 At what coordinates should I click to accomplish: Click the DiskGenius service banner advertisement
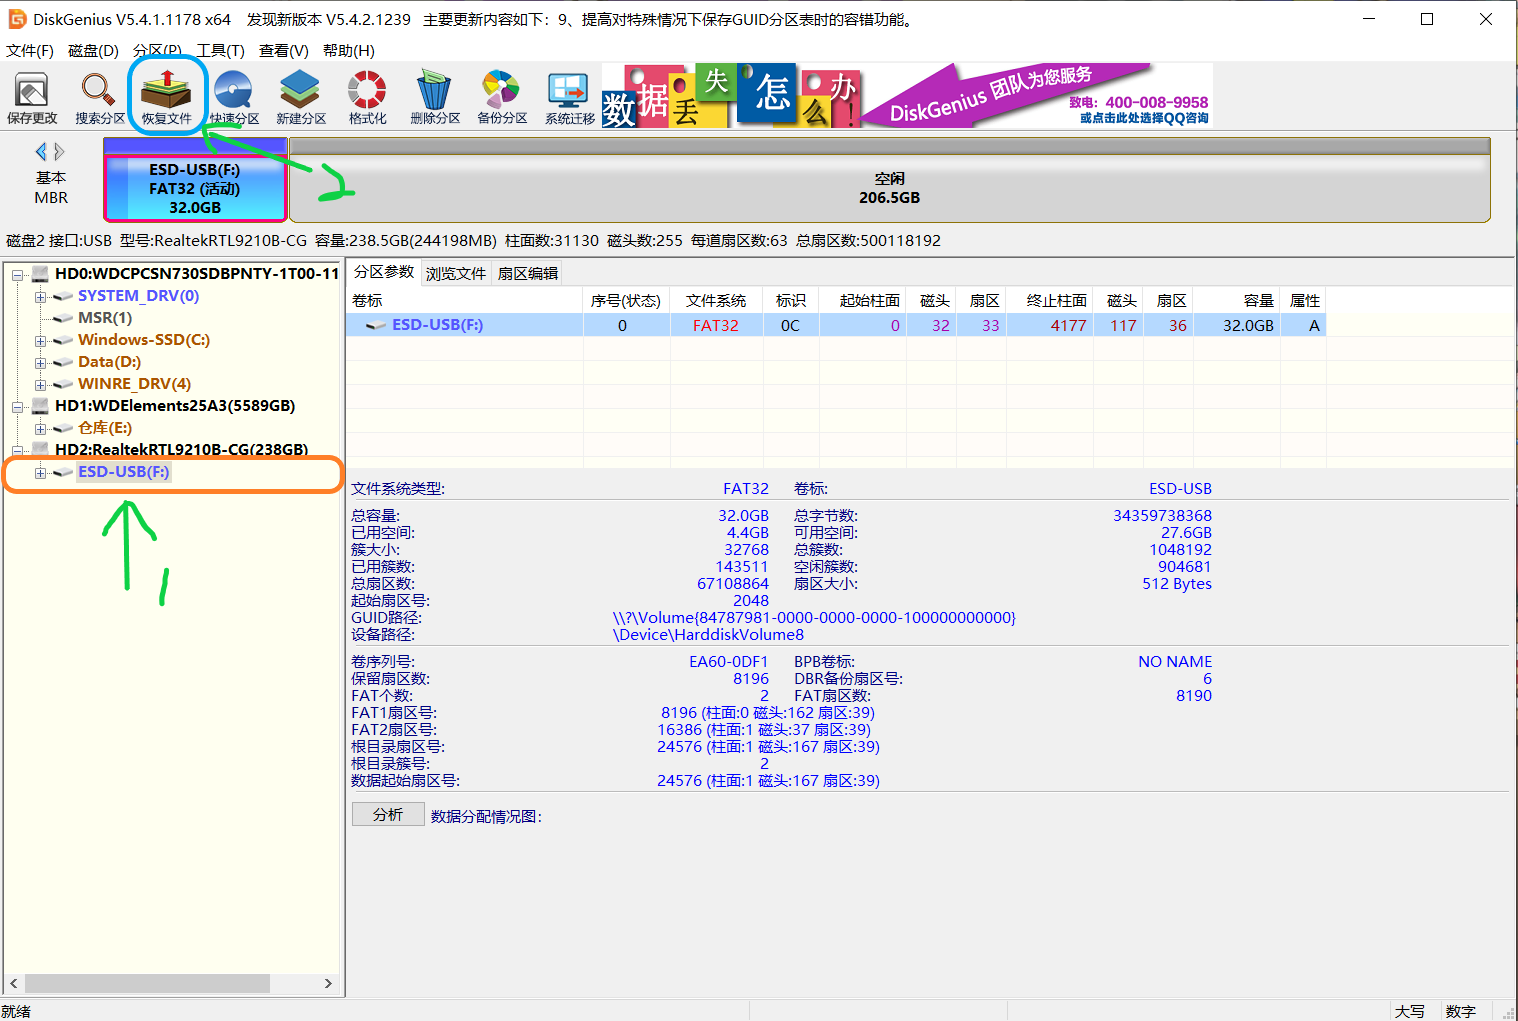pyautogui.click(x=1036, y=96)
